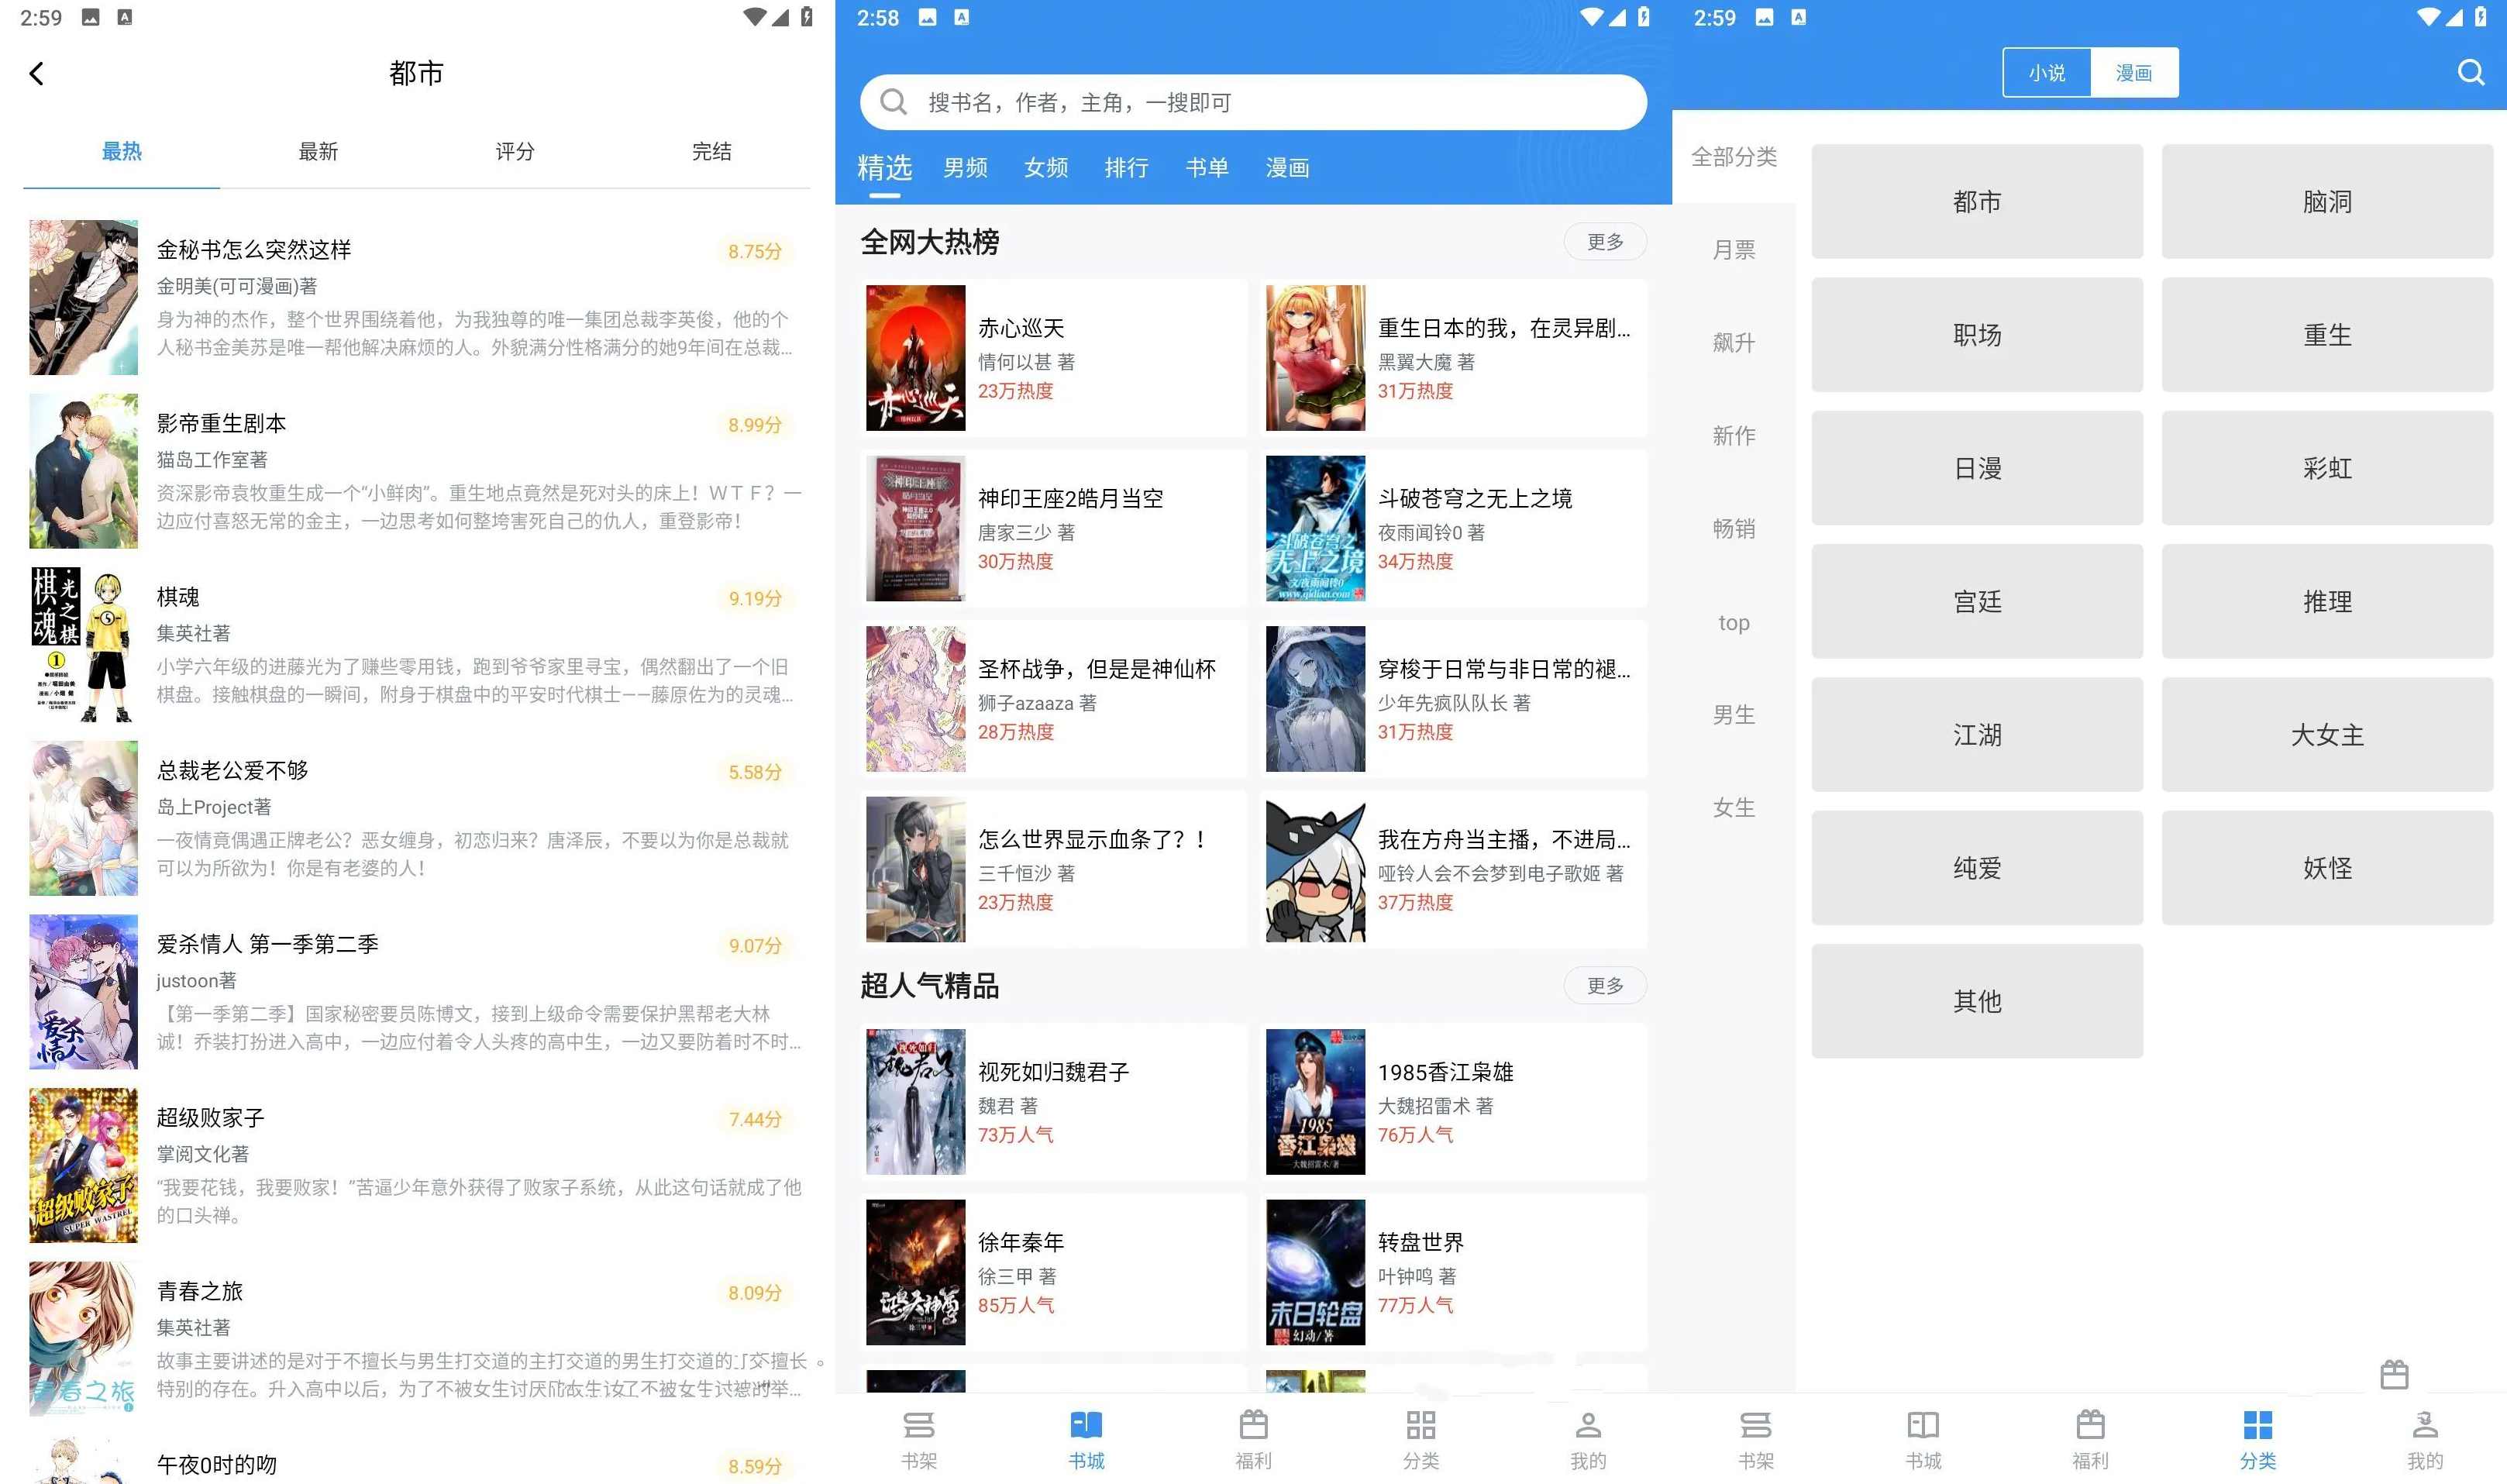Open the 转盘世界 title
The height and width of the screenshot is (1484, 2507).
tap(1420, 1242)
